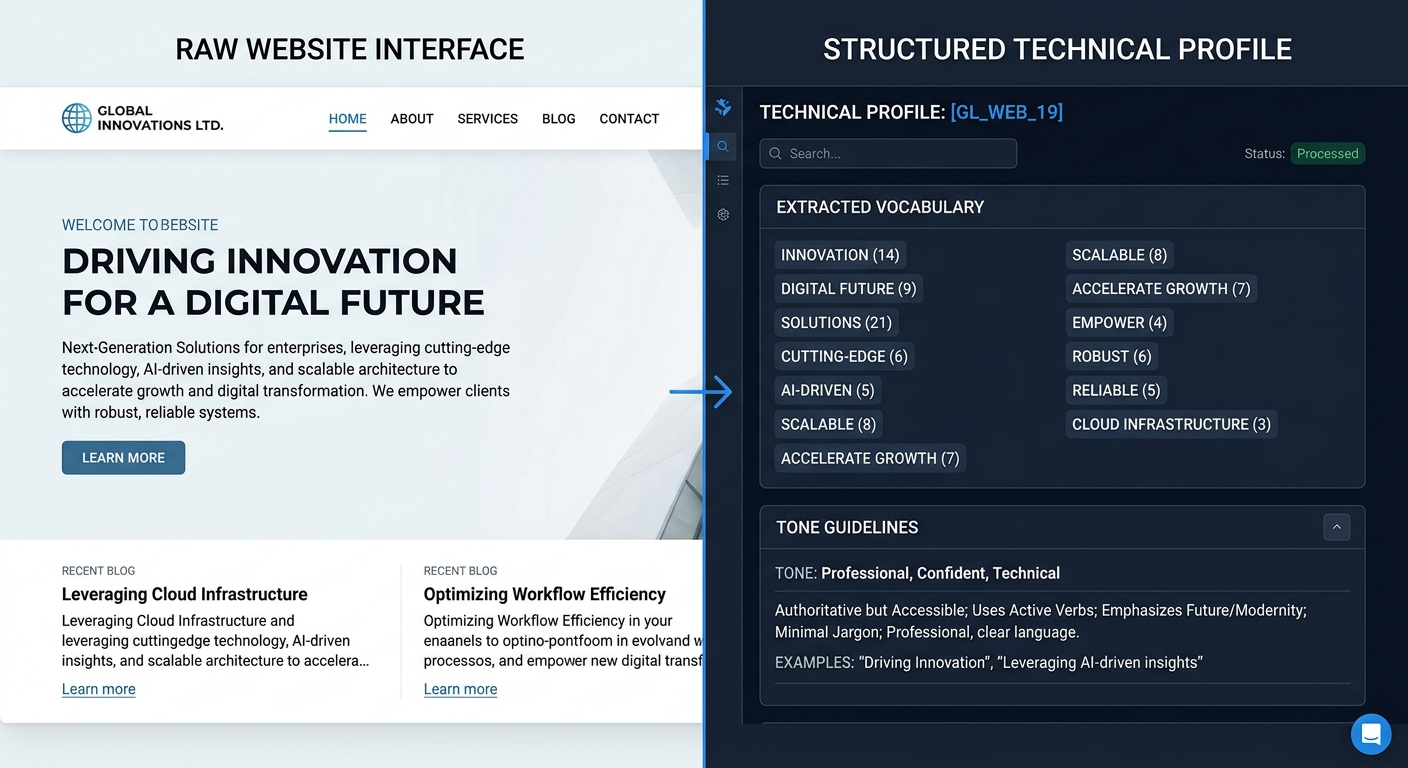Select the INNOVATION (14) vocabulary chip
Screen dimensions: 1408x768
click(x=840, y=255)
